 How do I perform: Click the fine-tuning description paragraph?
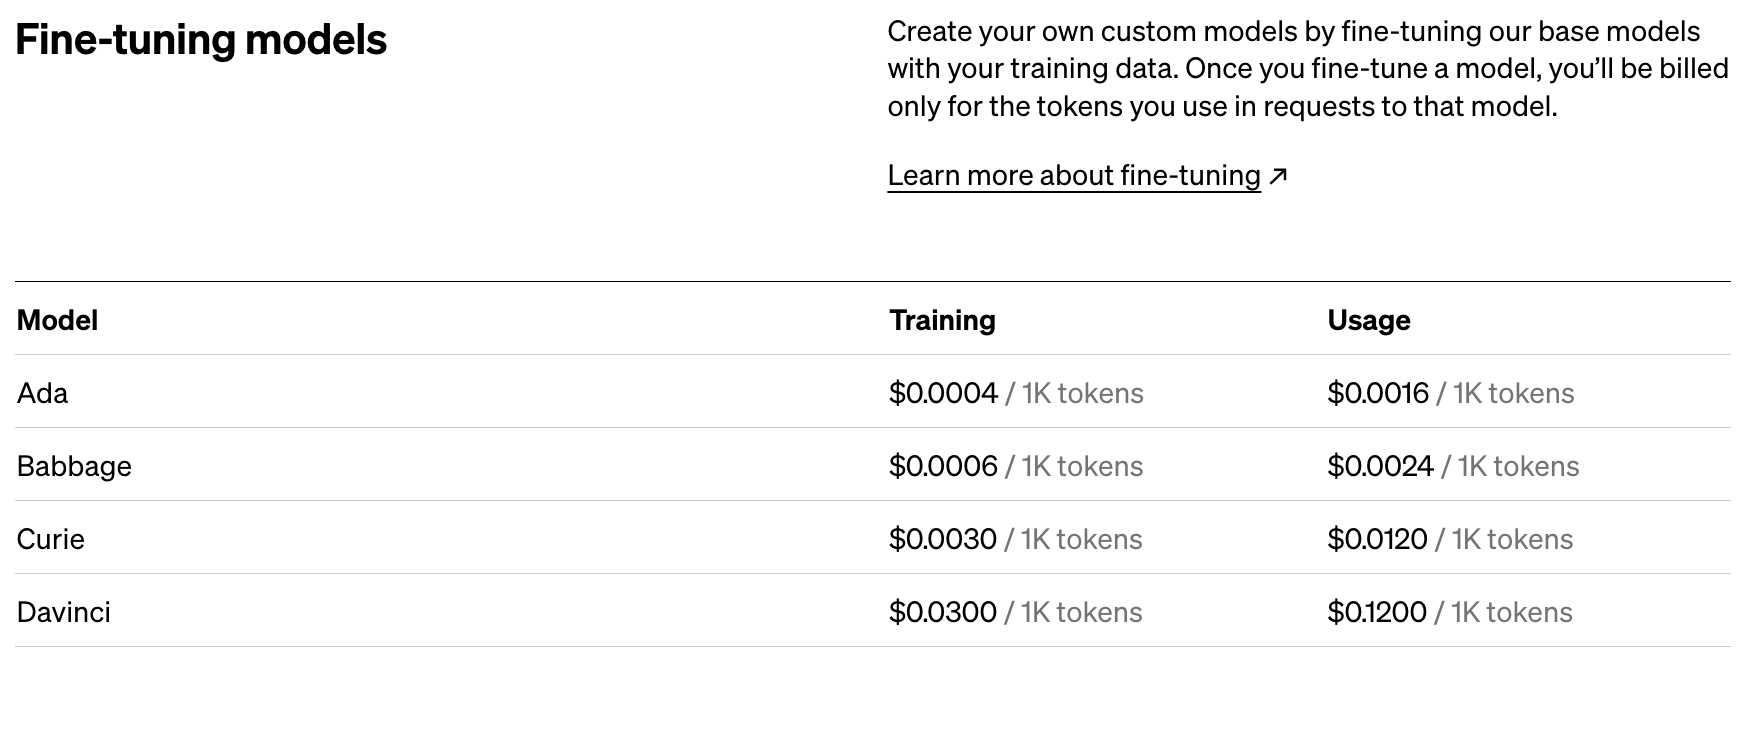(1307, 69)
